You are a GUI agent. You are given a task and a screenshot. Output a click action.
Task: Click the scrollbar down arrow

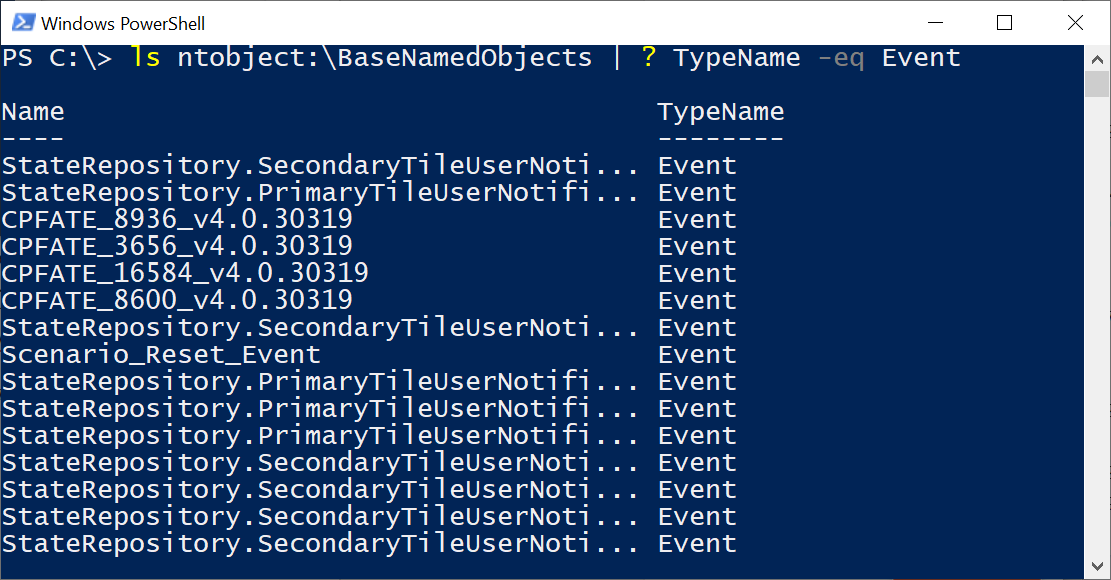(x=1097, y=566)
